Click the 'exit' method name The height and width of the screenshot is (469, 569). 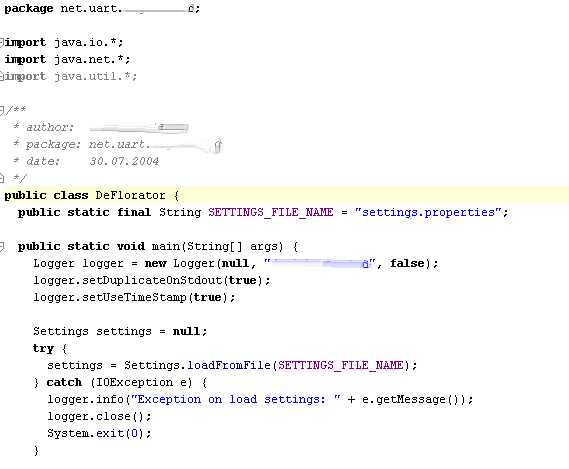click(x=110, y=433)
